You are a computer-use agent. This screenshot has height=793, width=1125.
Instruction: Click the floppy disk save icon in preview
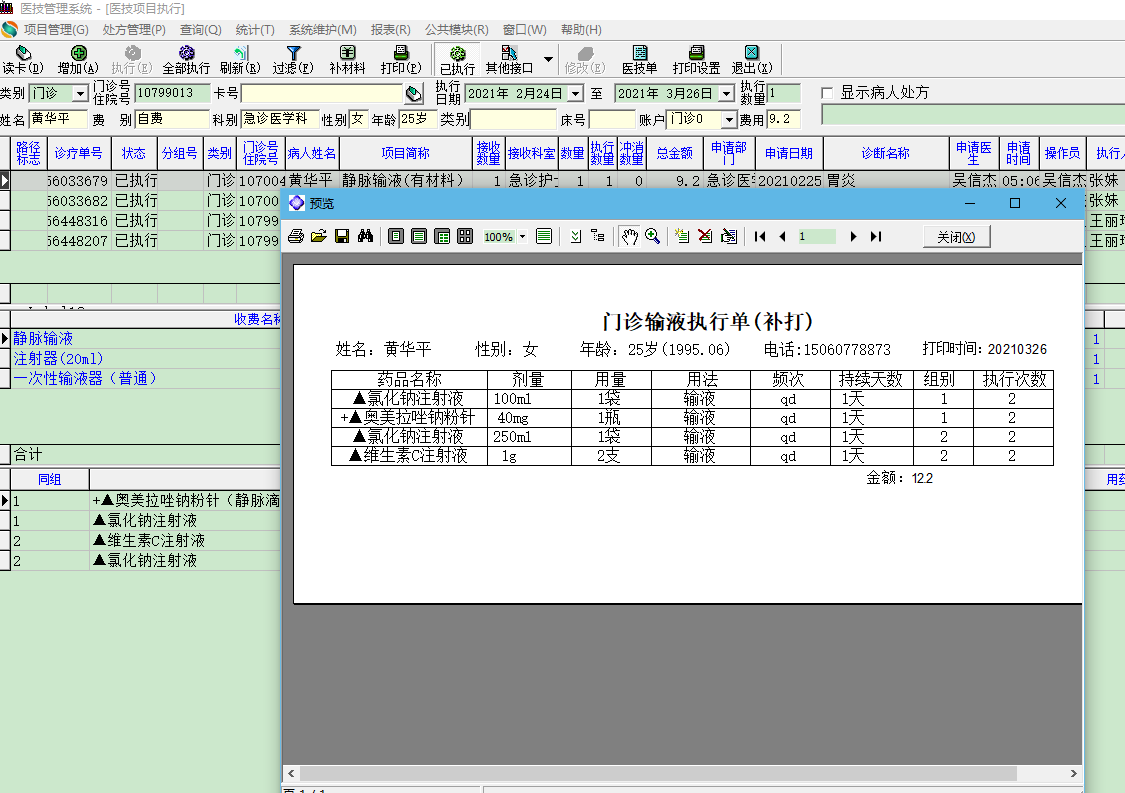pyautogui.click(x=342, y=236)
